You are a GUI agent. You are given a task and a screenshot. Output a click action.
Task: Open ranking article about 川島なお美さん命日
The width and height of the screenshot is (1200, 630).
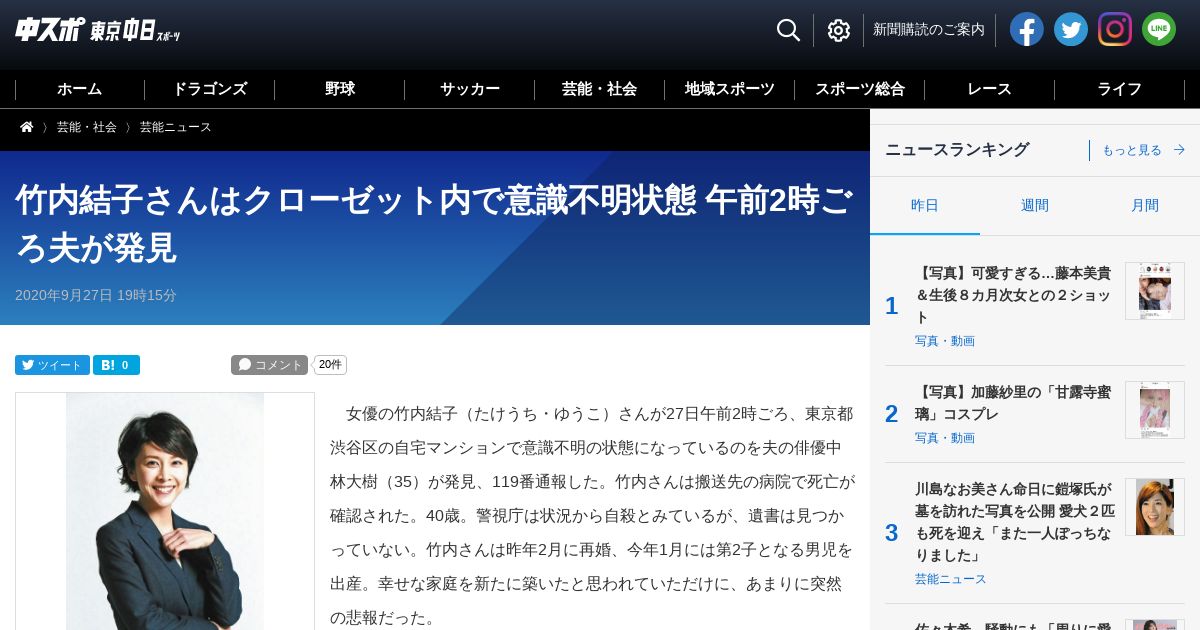click(x=1013, y=522)
